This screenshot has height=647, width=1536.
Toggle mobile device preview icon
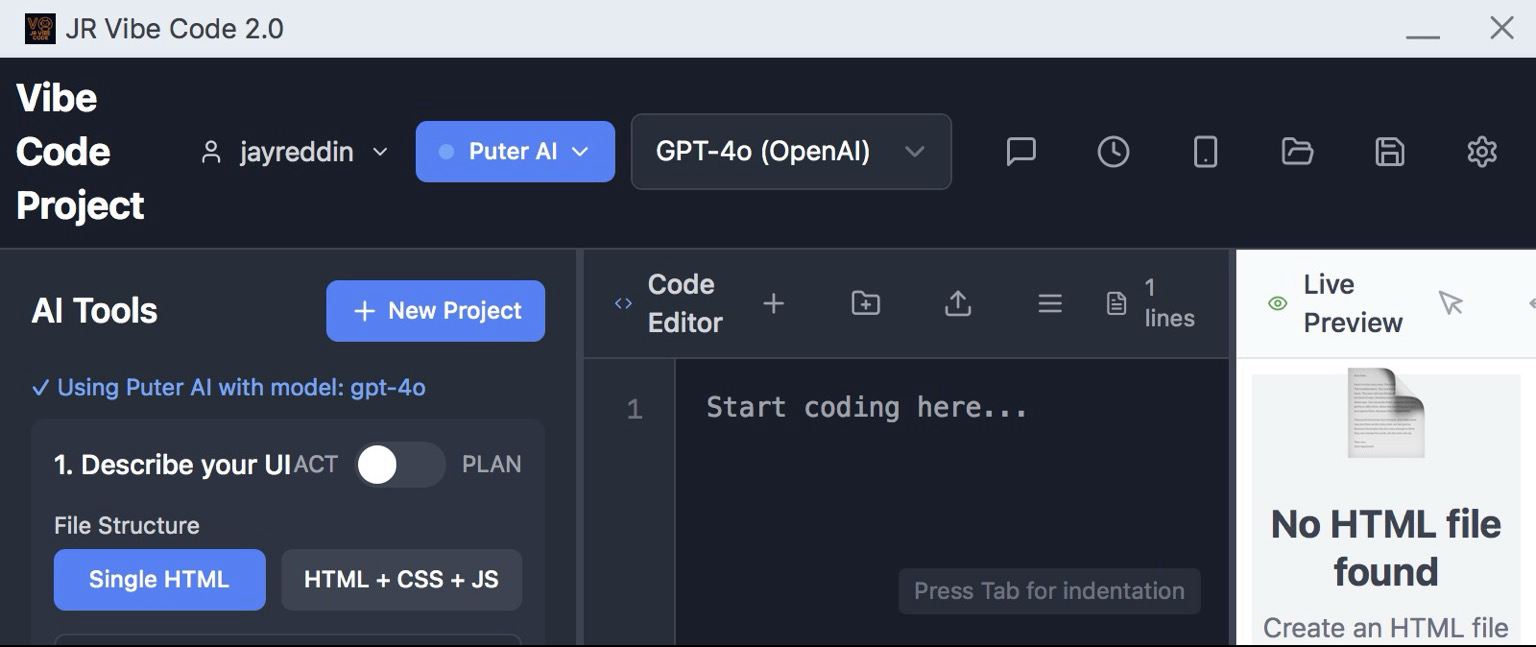click(x=1205, y=152)
